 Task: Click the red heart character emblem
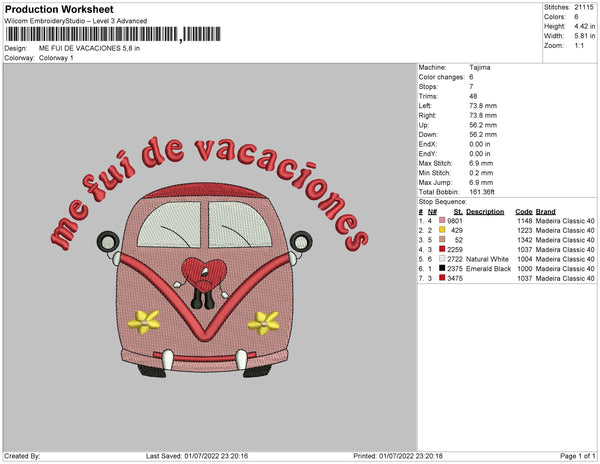pyautogui.click(x=206, y=274)
